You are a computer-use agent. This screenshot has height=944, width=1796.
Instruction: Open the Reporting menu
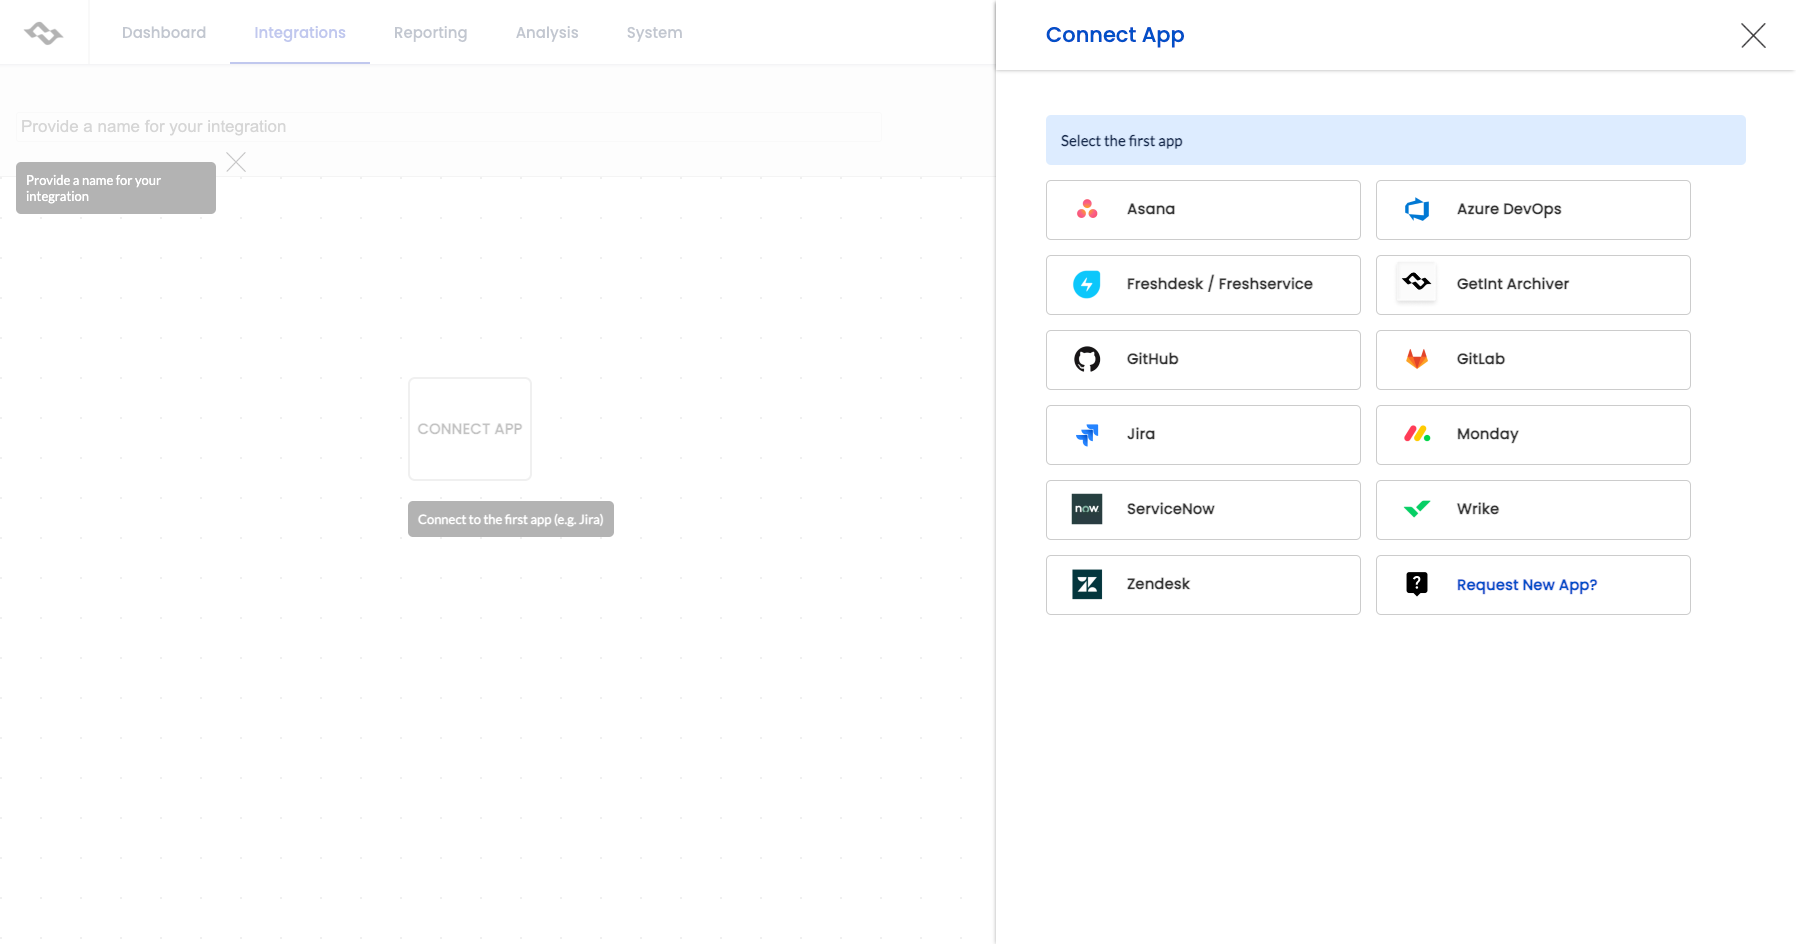pyautogui.click(x=430, y=32)
